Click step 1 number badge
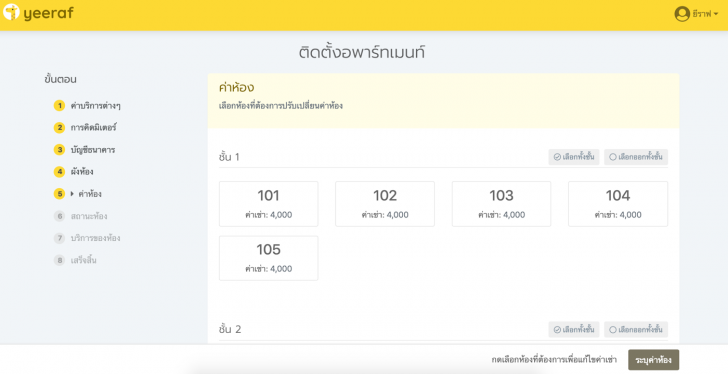The height and width of the screenshot is (374, 728). point(59,106)
